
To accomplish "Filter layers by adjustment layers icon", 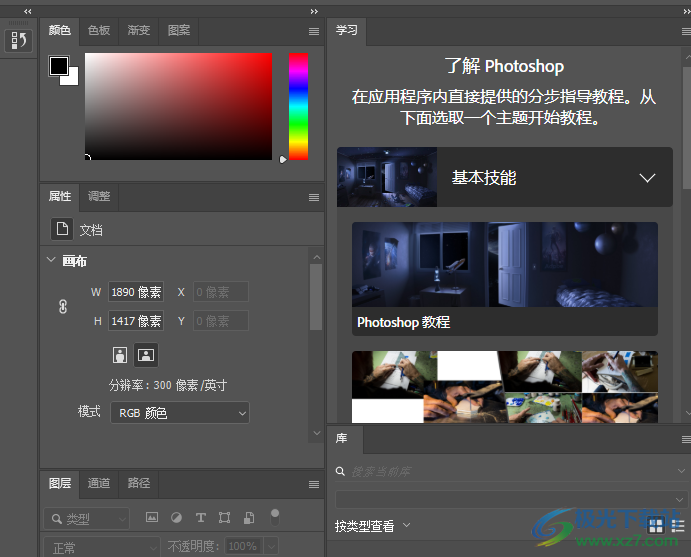I will point(176,517).
